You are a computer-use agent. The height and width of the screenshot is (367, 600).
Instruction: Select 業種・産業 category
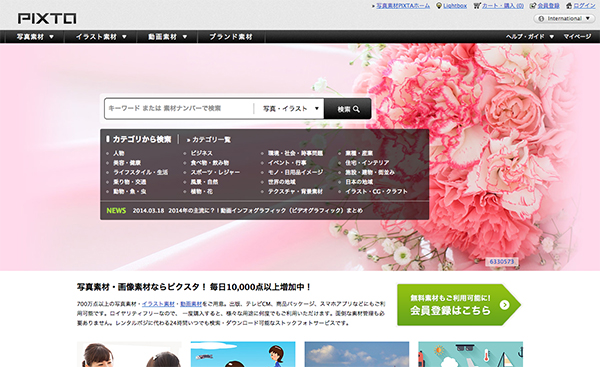(359, 153)
